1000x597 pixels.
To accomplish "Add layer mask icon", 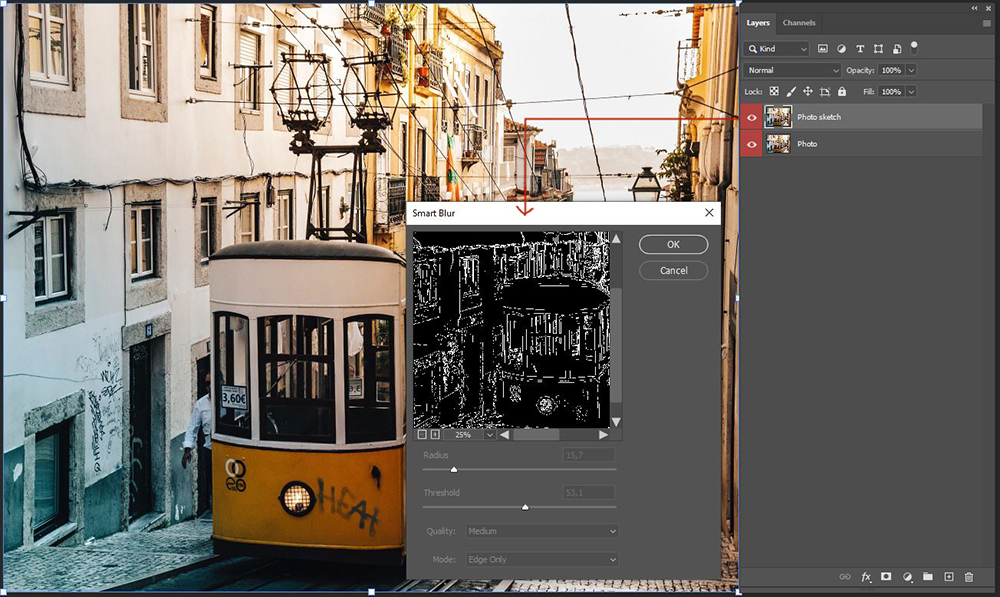I will tap(886, 576).
